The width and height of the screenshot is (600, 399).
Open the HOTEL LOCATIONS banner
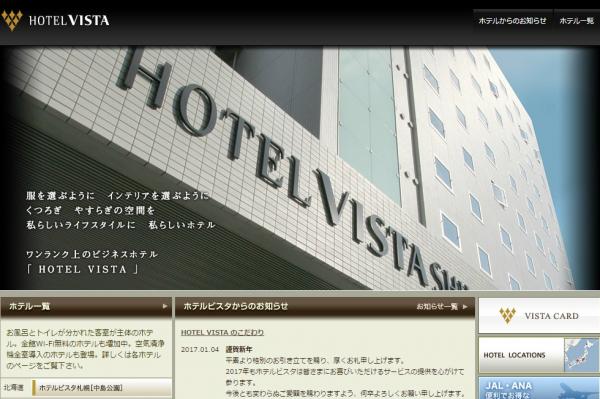[x=539, y=355]
